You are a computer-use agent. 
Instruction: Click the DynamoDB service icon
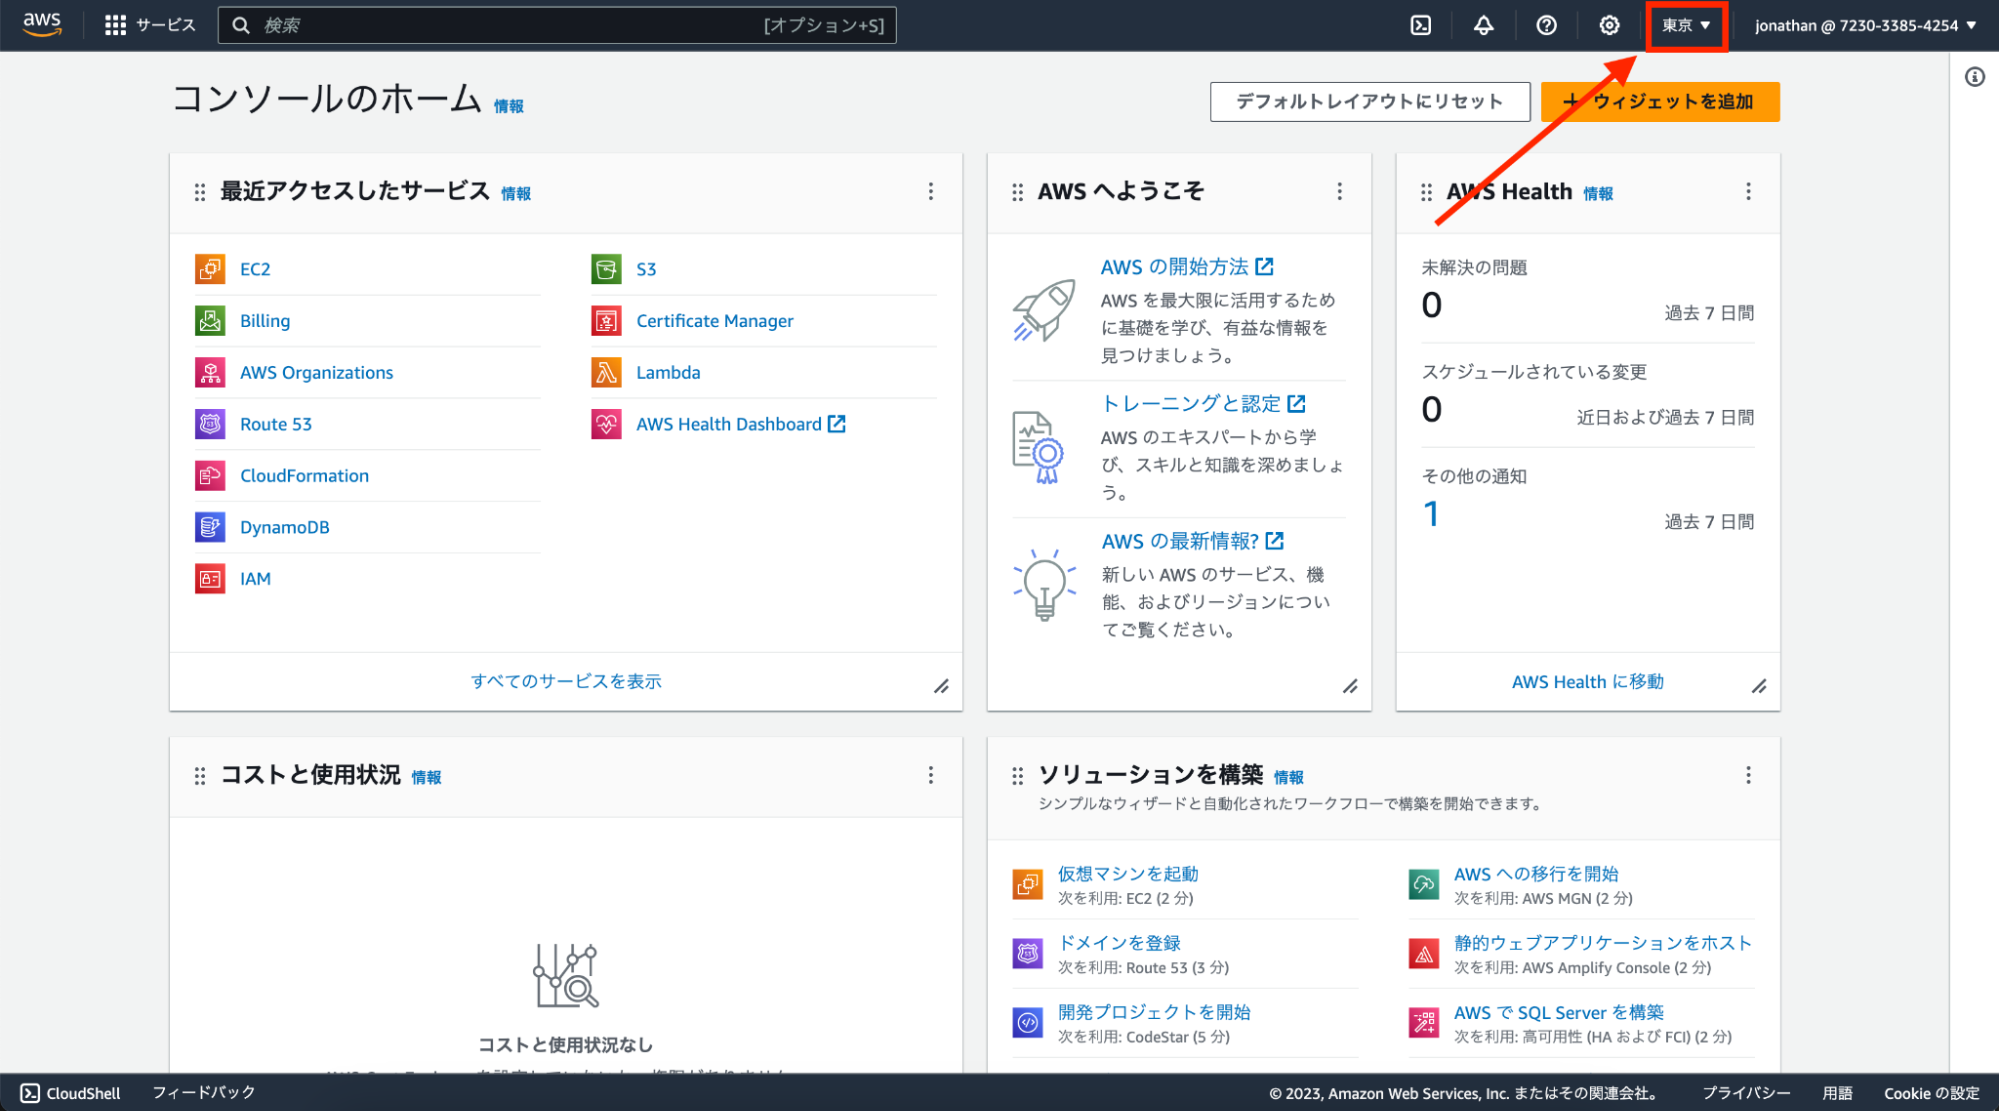pos(210,527)
